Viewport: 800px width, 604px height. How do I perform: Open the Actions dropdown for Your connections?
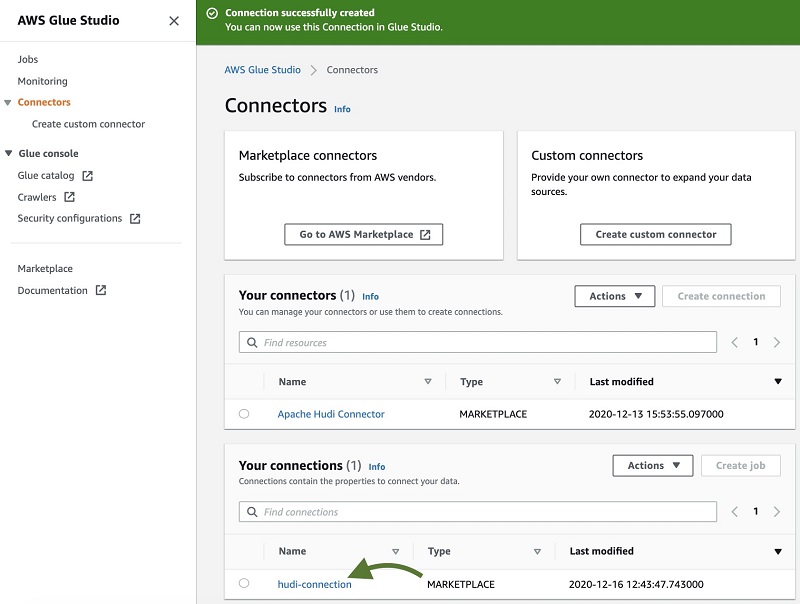click(653, 466)
